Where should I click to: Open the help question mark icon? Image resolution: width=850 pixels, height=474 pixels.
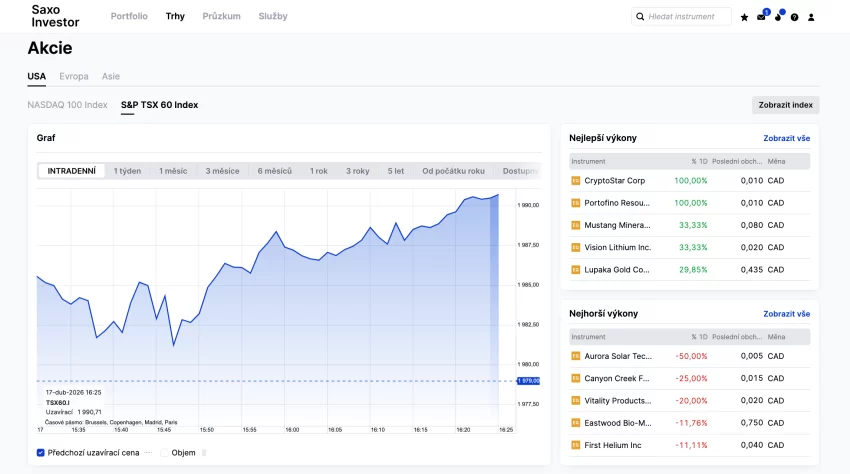pyautogui.click(x=794, y=17)
